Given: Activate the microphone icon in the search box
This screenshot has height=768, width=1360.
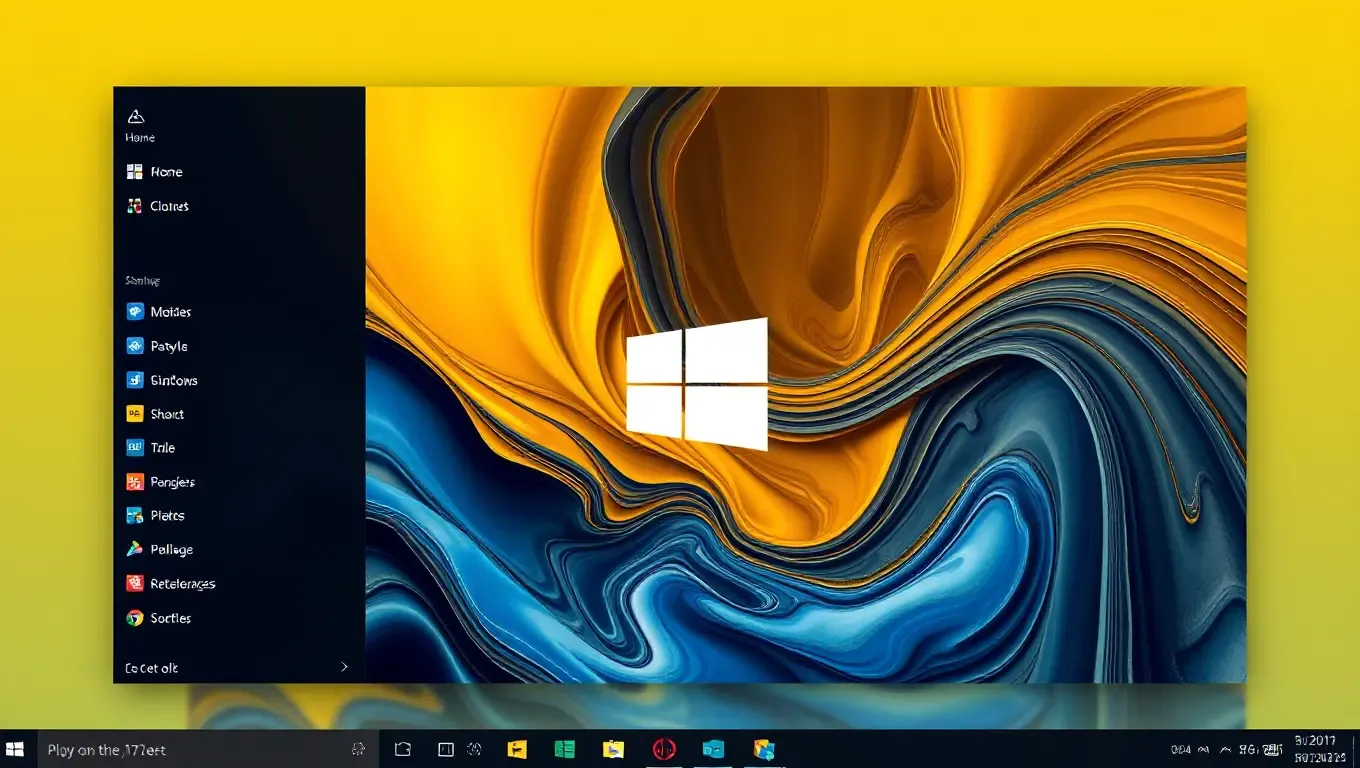Looking at the screenshot, I should tap(358, 749).
